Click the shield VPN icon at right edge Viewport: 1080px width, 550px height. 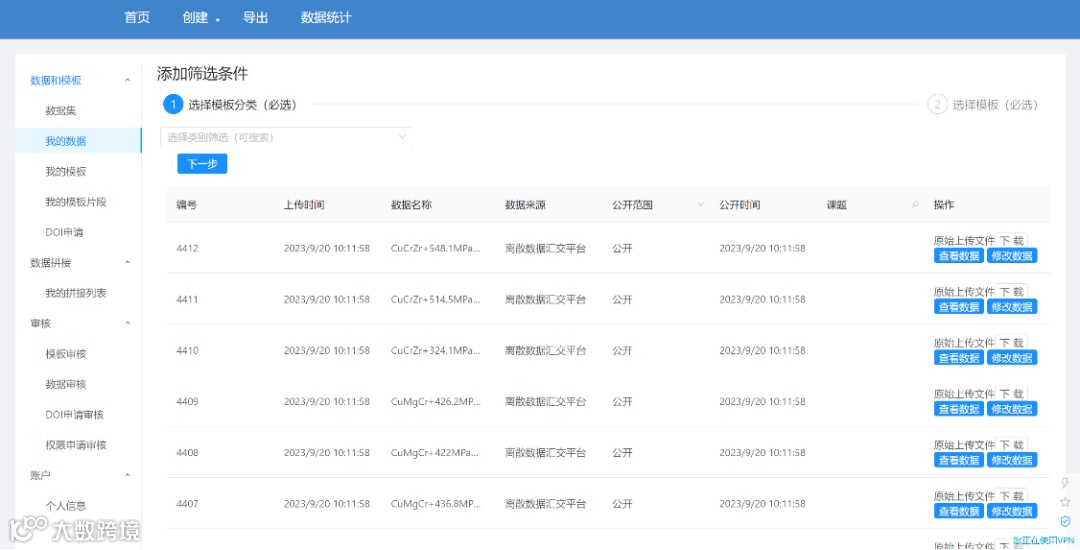[x=1065, y=521]
